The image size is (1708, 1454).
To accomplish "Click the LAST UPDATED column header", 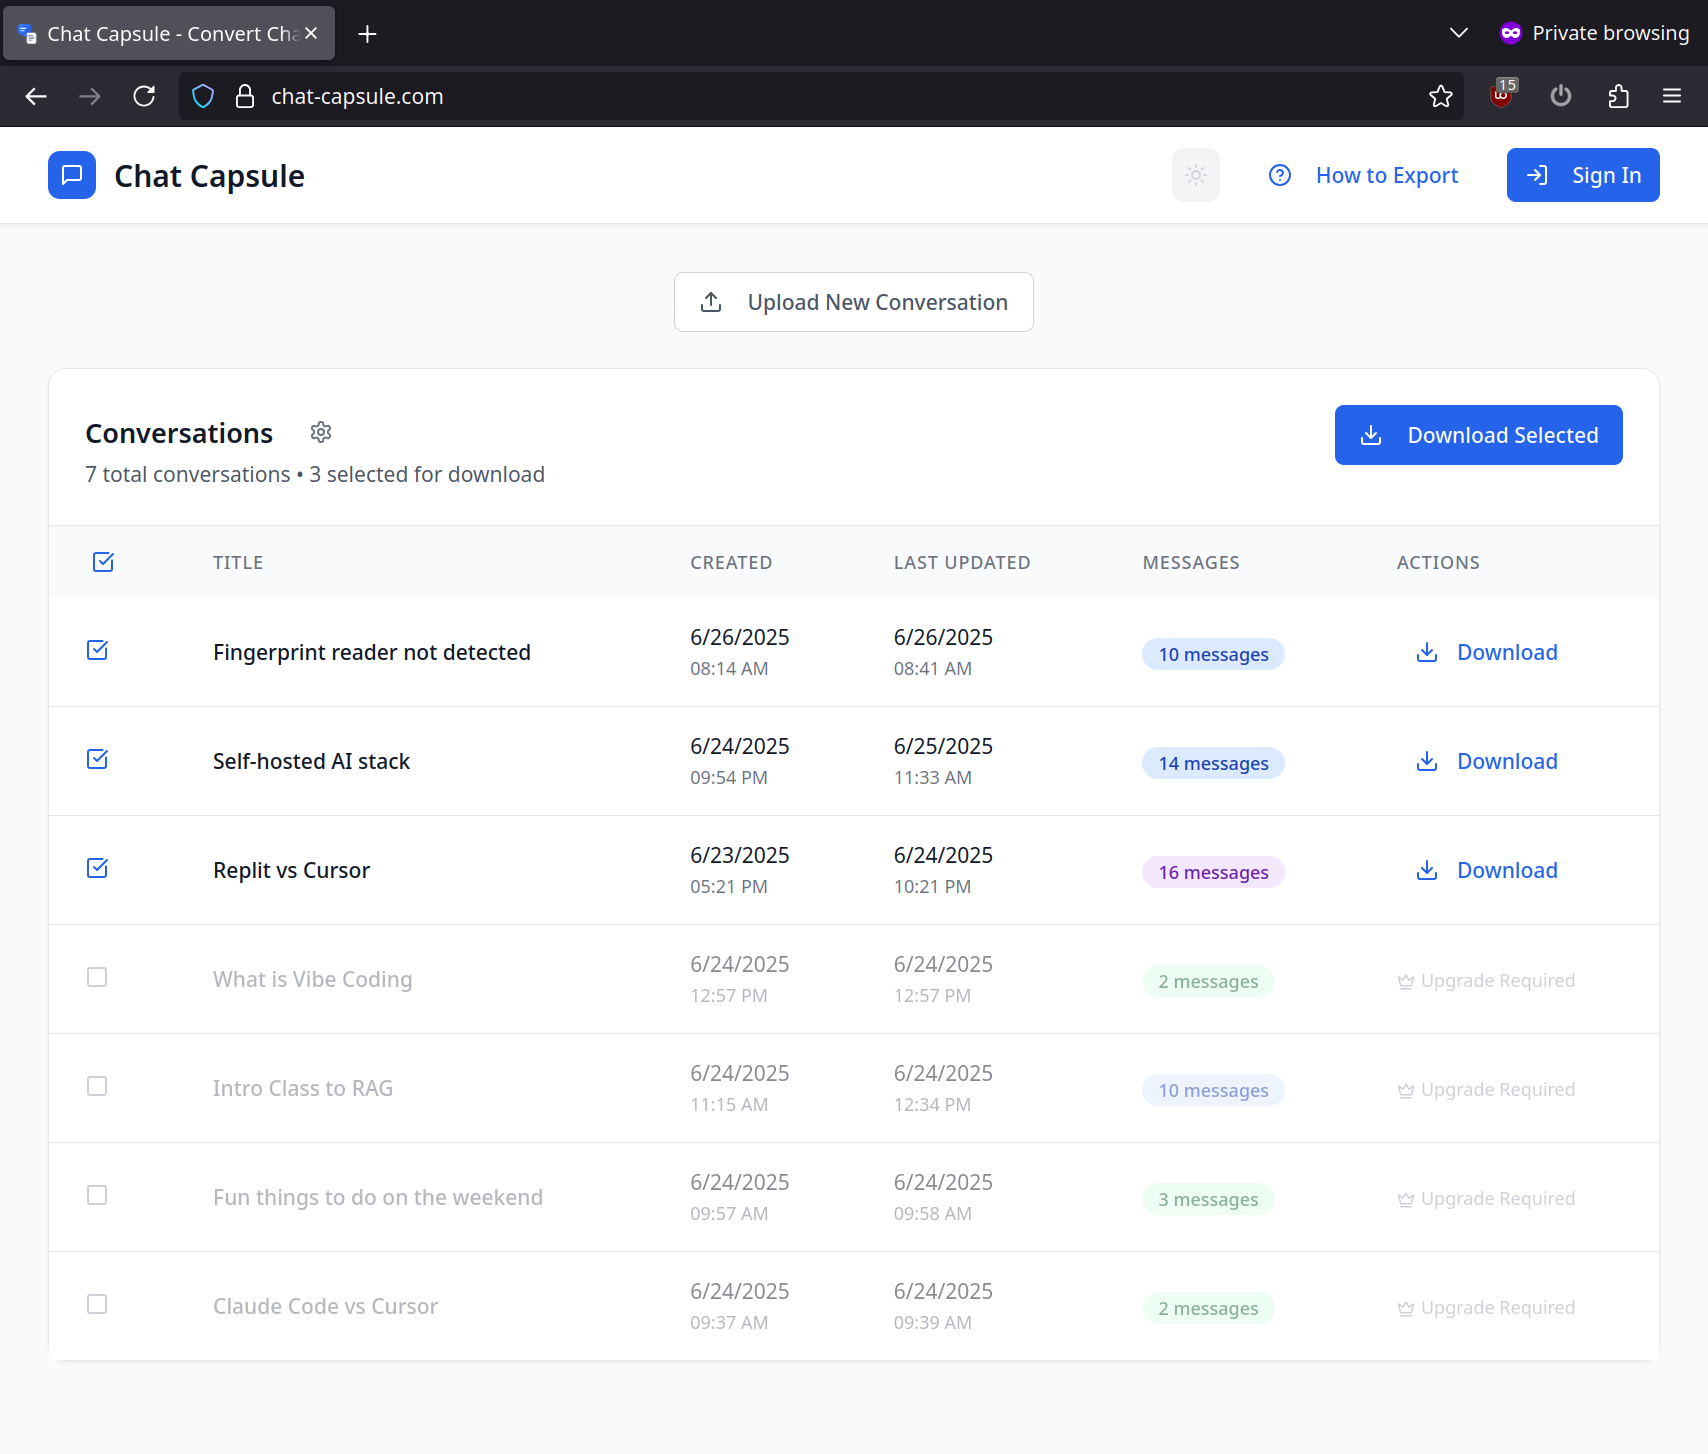I will pyautogui.click(x=962, y=562).
